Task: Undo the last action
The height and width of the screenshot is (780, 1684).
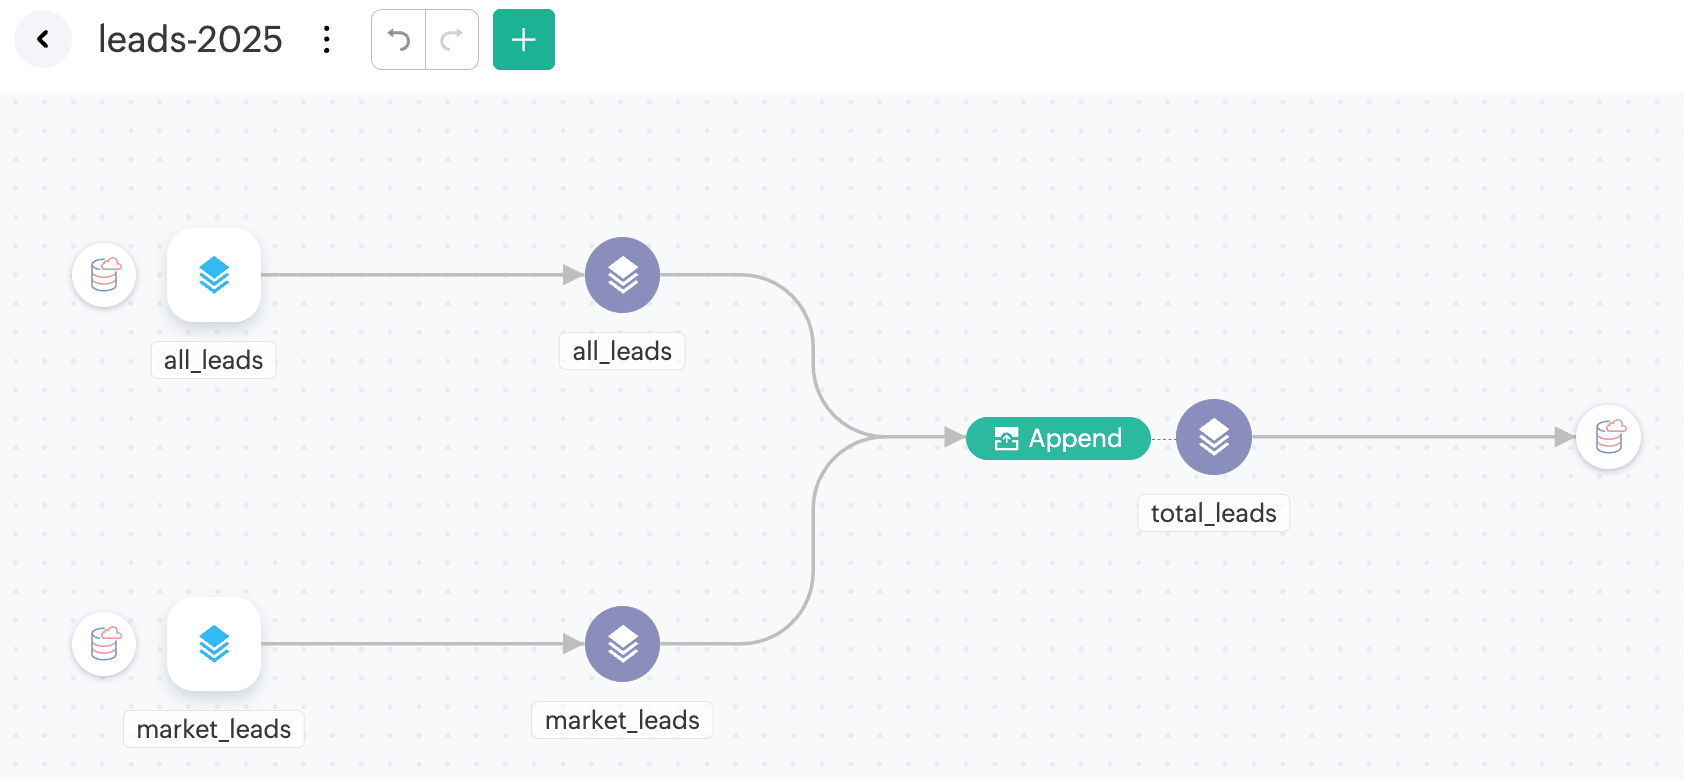Action: point(399,40)
